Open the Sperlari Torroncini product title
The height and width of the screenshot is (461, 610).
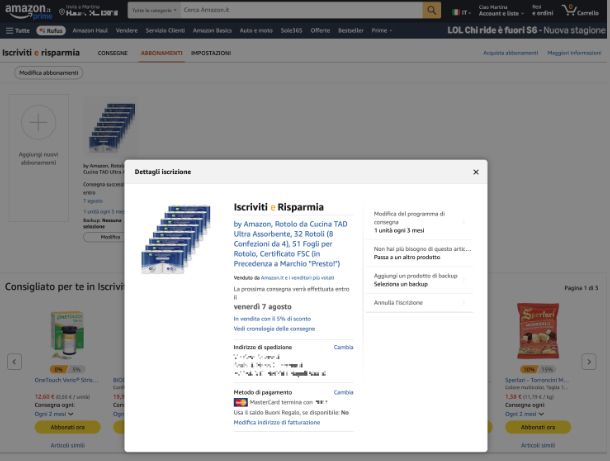click(x=536, y=380)
